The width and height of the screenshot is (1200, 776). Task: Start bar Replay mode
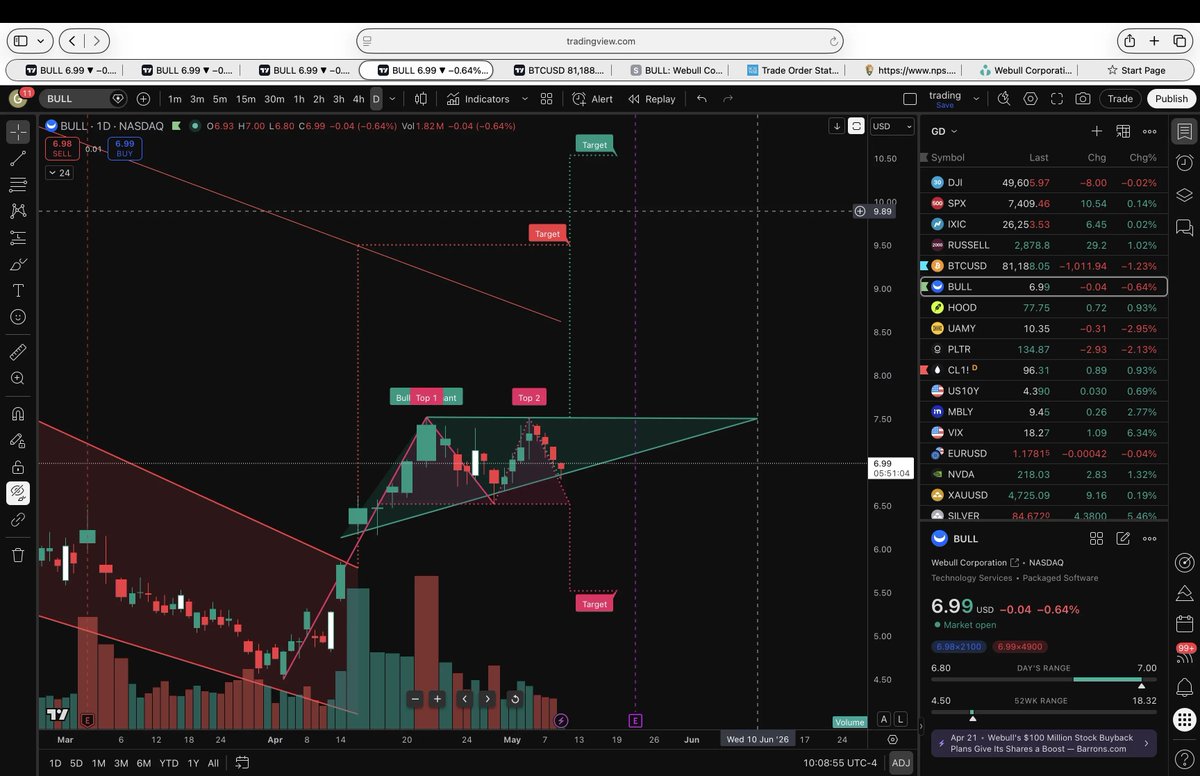coord(651,99)
